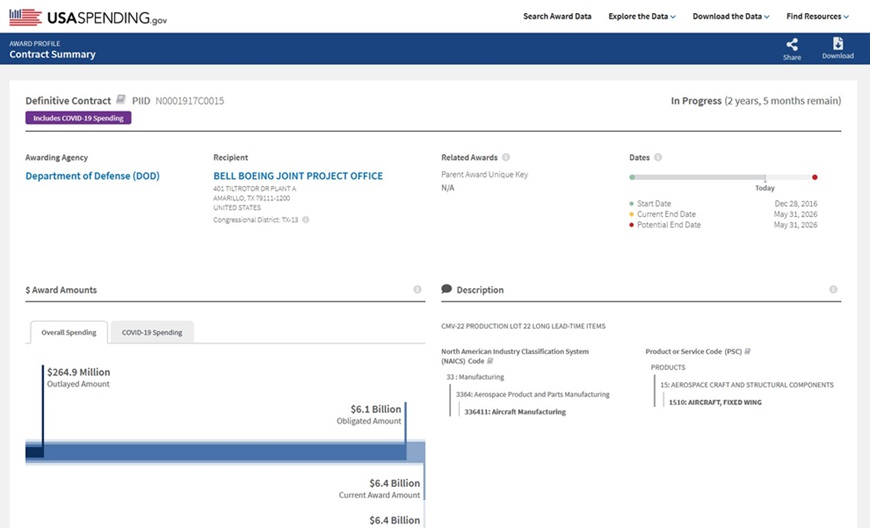This screenshot has width=870, height=528.
Task: Click 15: AEROSPACE CRAFT AND STRUCTURAL COMPONENTS
Action: [x=747, y=385]
